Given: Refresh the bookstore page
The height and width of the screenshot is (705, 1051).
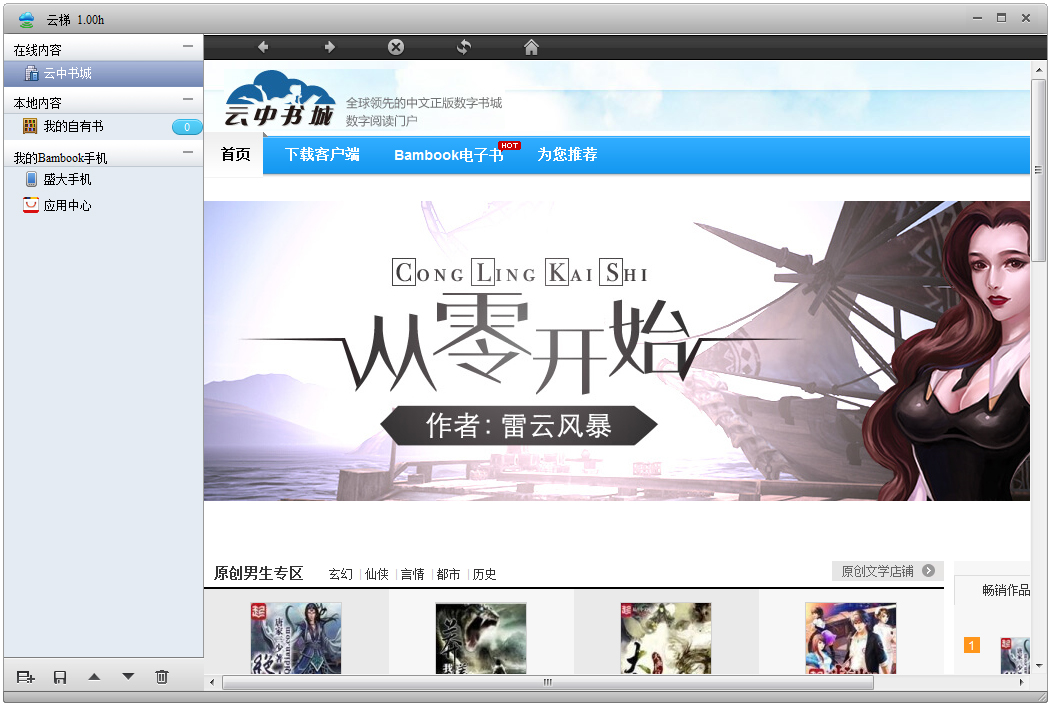Looking at the screenshot, I should tap(463, 46).
